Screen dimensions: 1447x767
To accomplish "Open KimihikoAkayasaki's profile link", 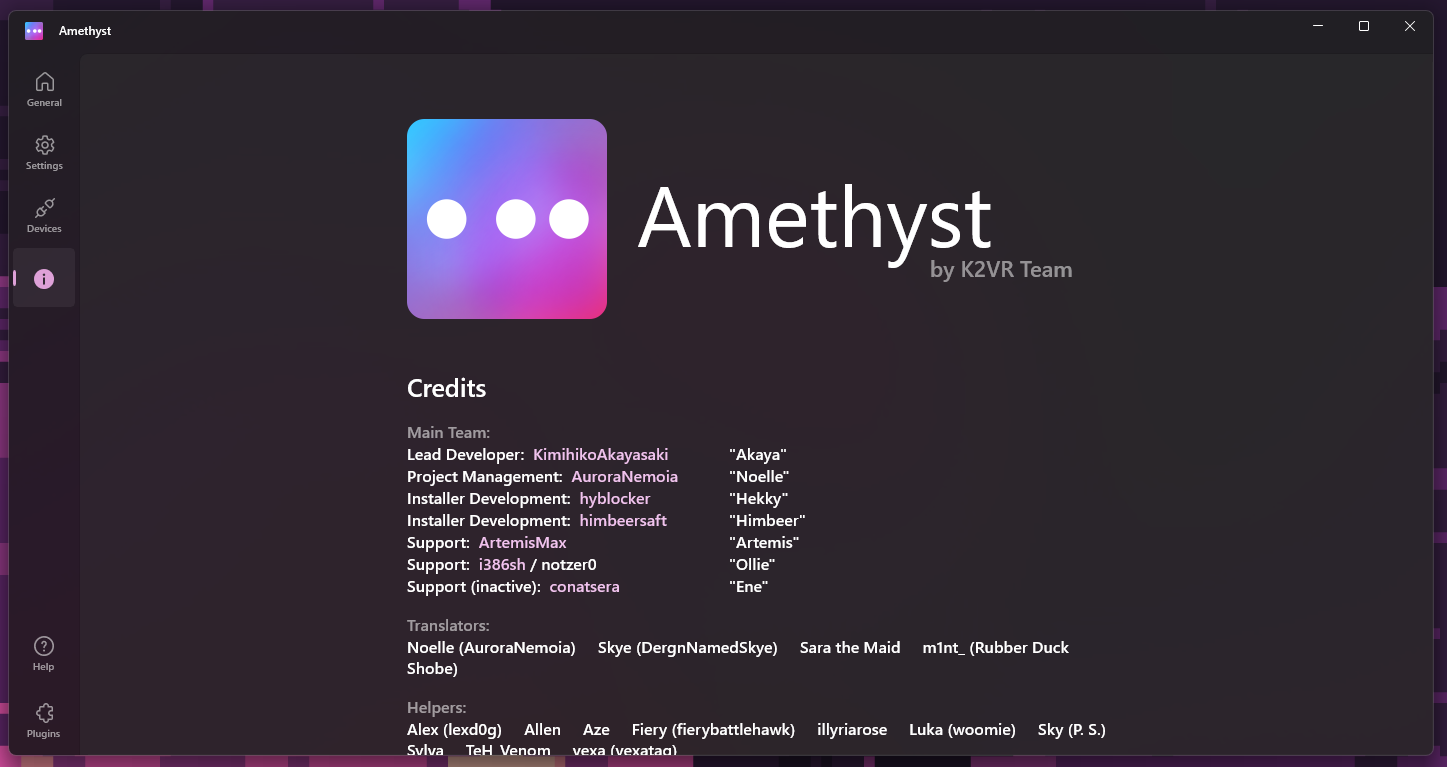I will (600, 454).
